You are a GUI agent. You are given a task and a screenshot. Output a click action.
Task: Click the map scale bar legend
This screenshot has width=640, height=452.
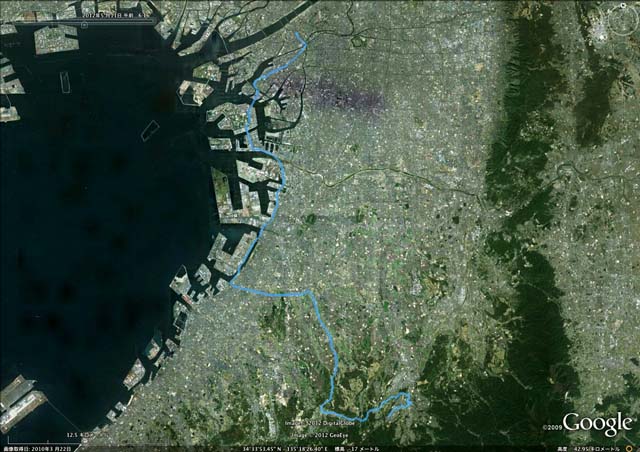[x=47, y=440]
